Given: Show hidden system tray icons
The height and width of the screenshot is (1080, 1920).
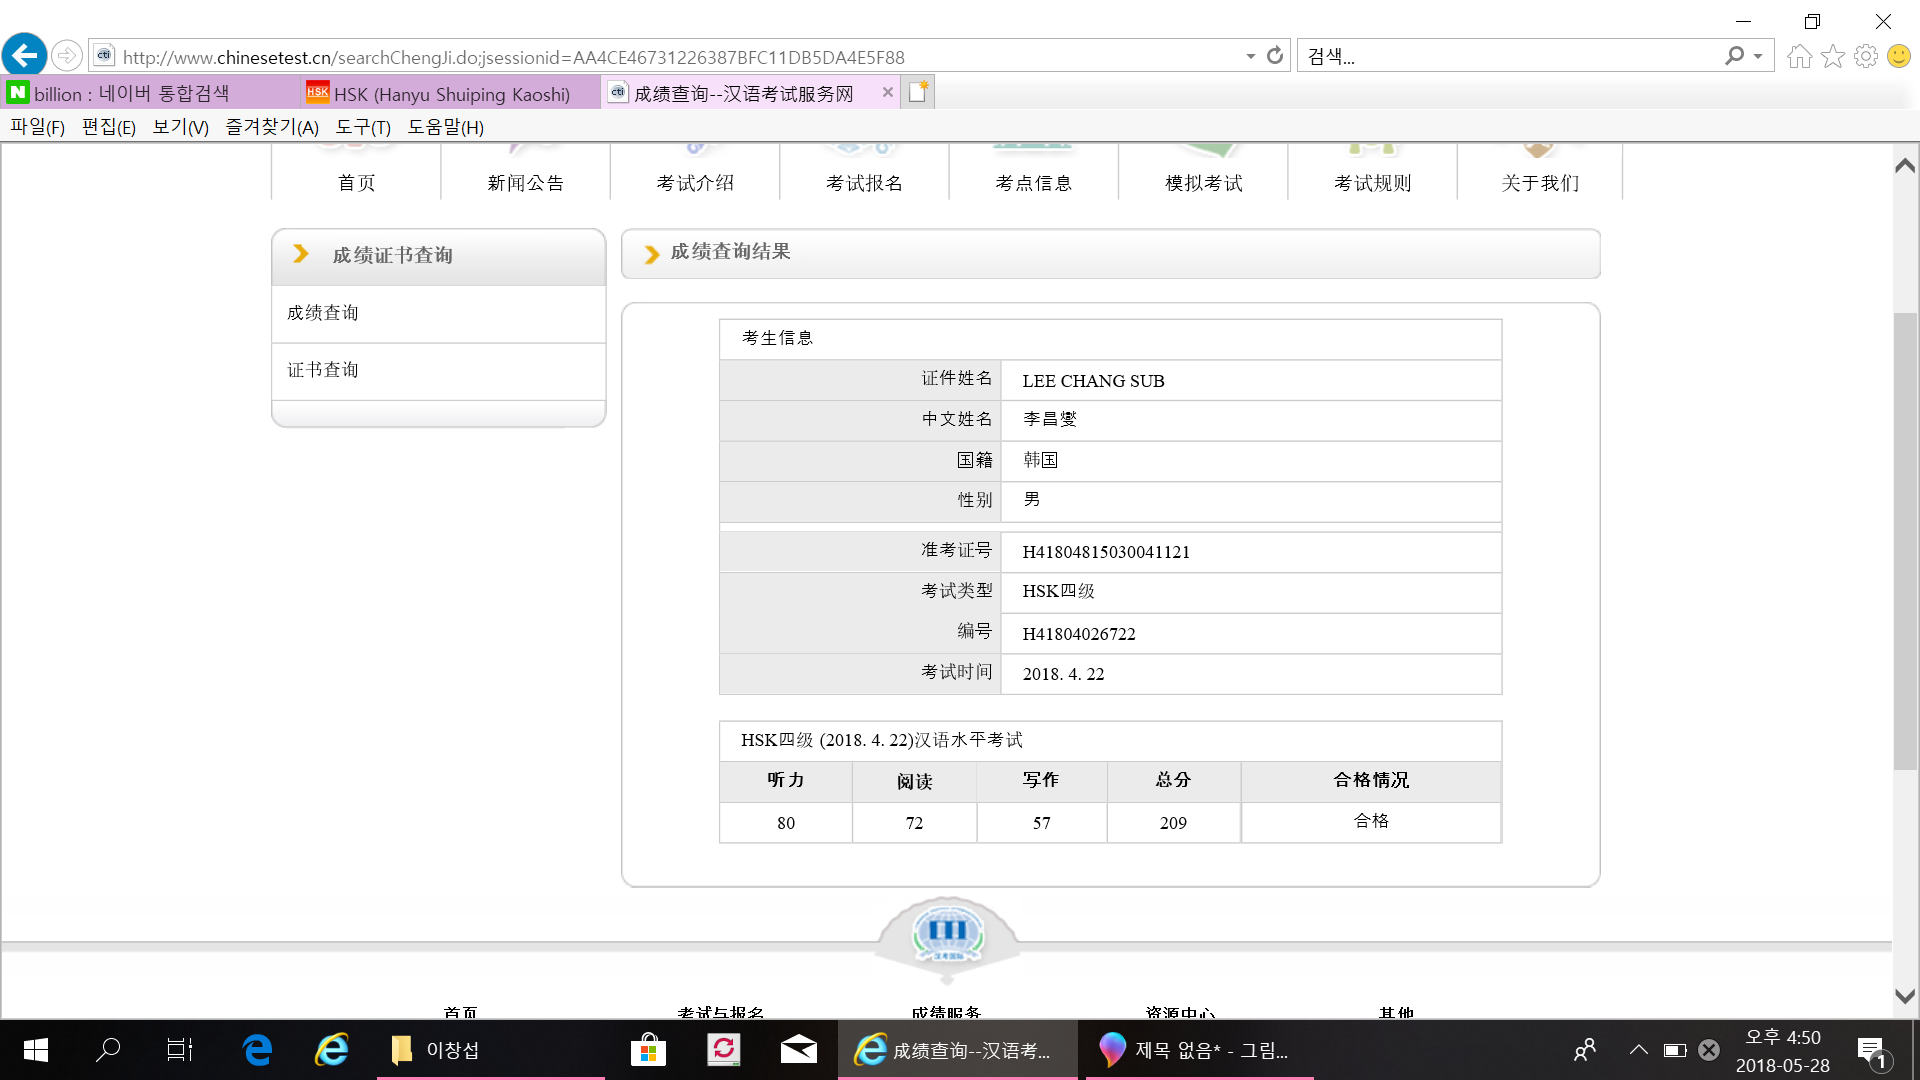Looking at the screenshot, I should (1638, 1049).
